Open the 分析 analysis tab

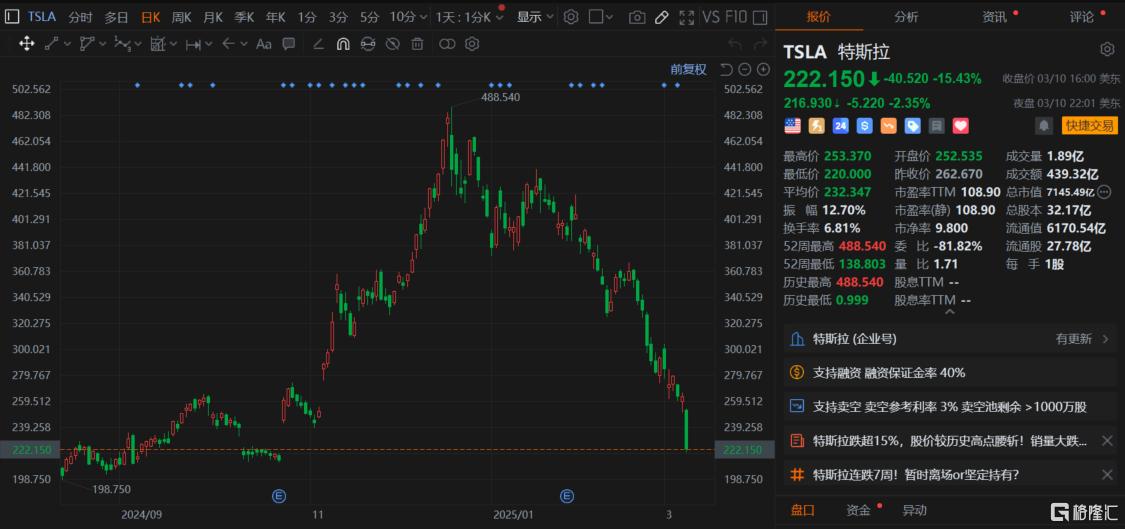click(x=905, y=17)
